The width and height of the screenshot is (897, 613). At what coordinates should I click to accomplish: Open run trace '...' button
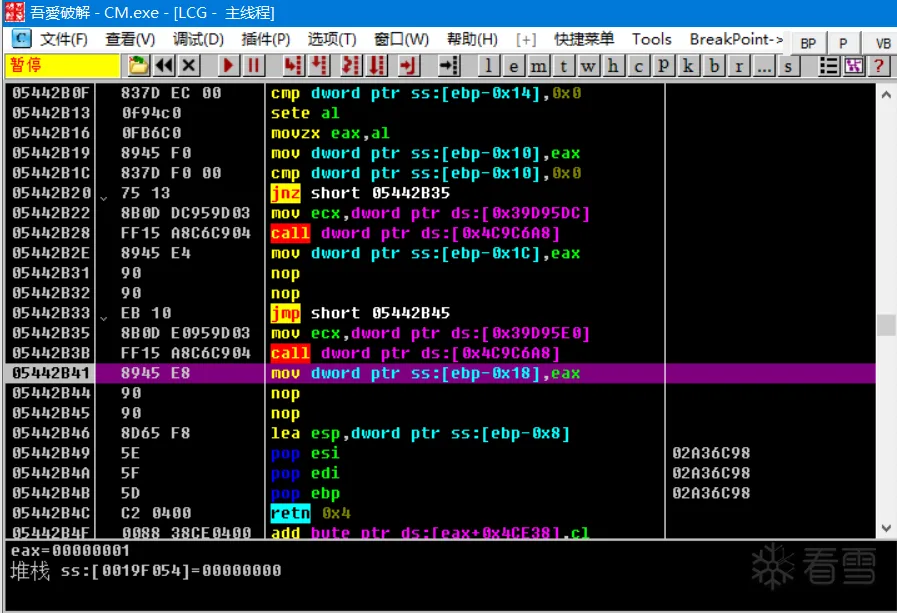(764, 66)
